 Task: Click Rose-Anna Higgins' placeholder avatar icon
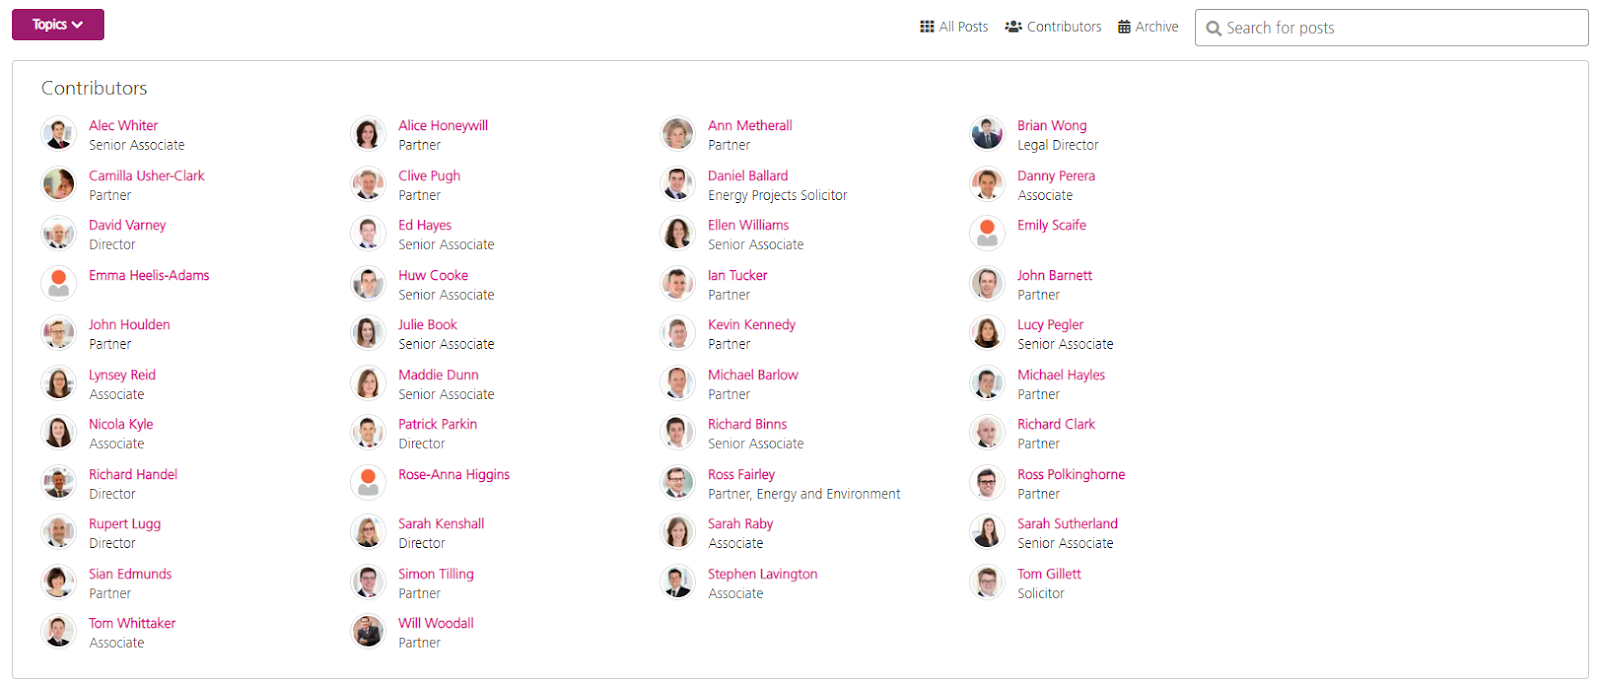tap(368, 483)
